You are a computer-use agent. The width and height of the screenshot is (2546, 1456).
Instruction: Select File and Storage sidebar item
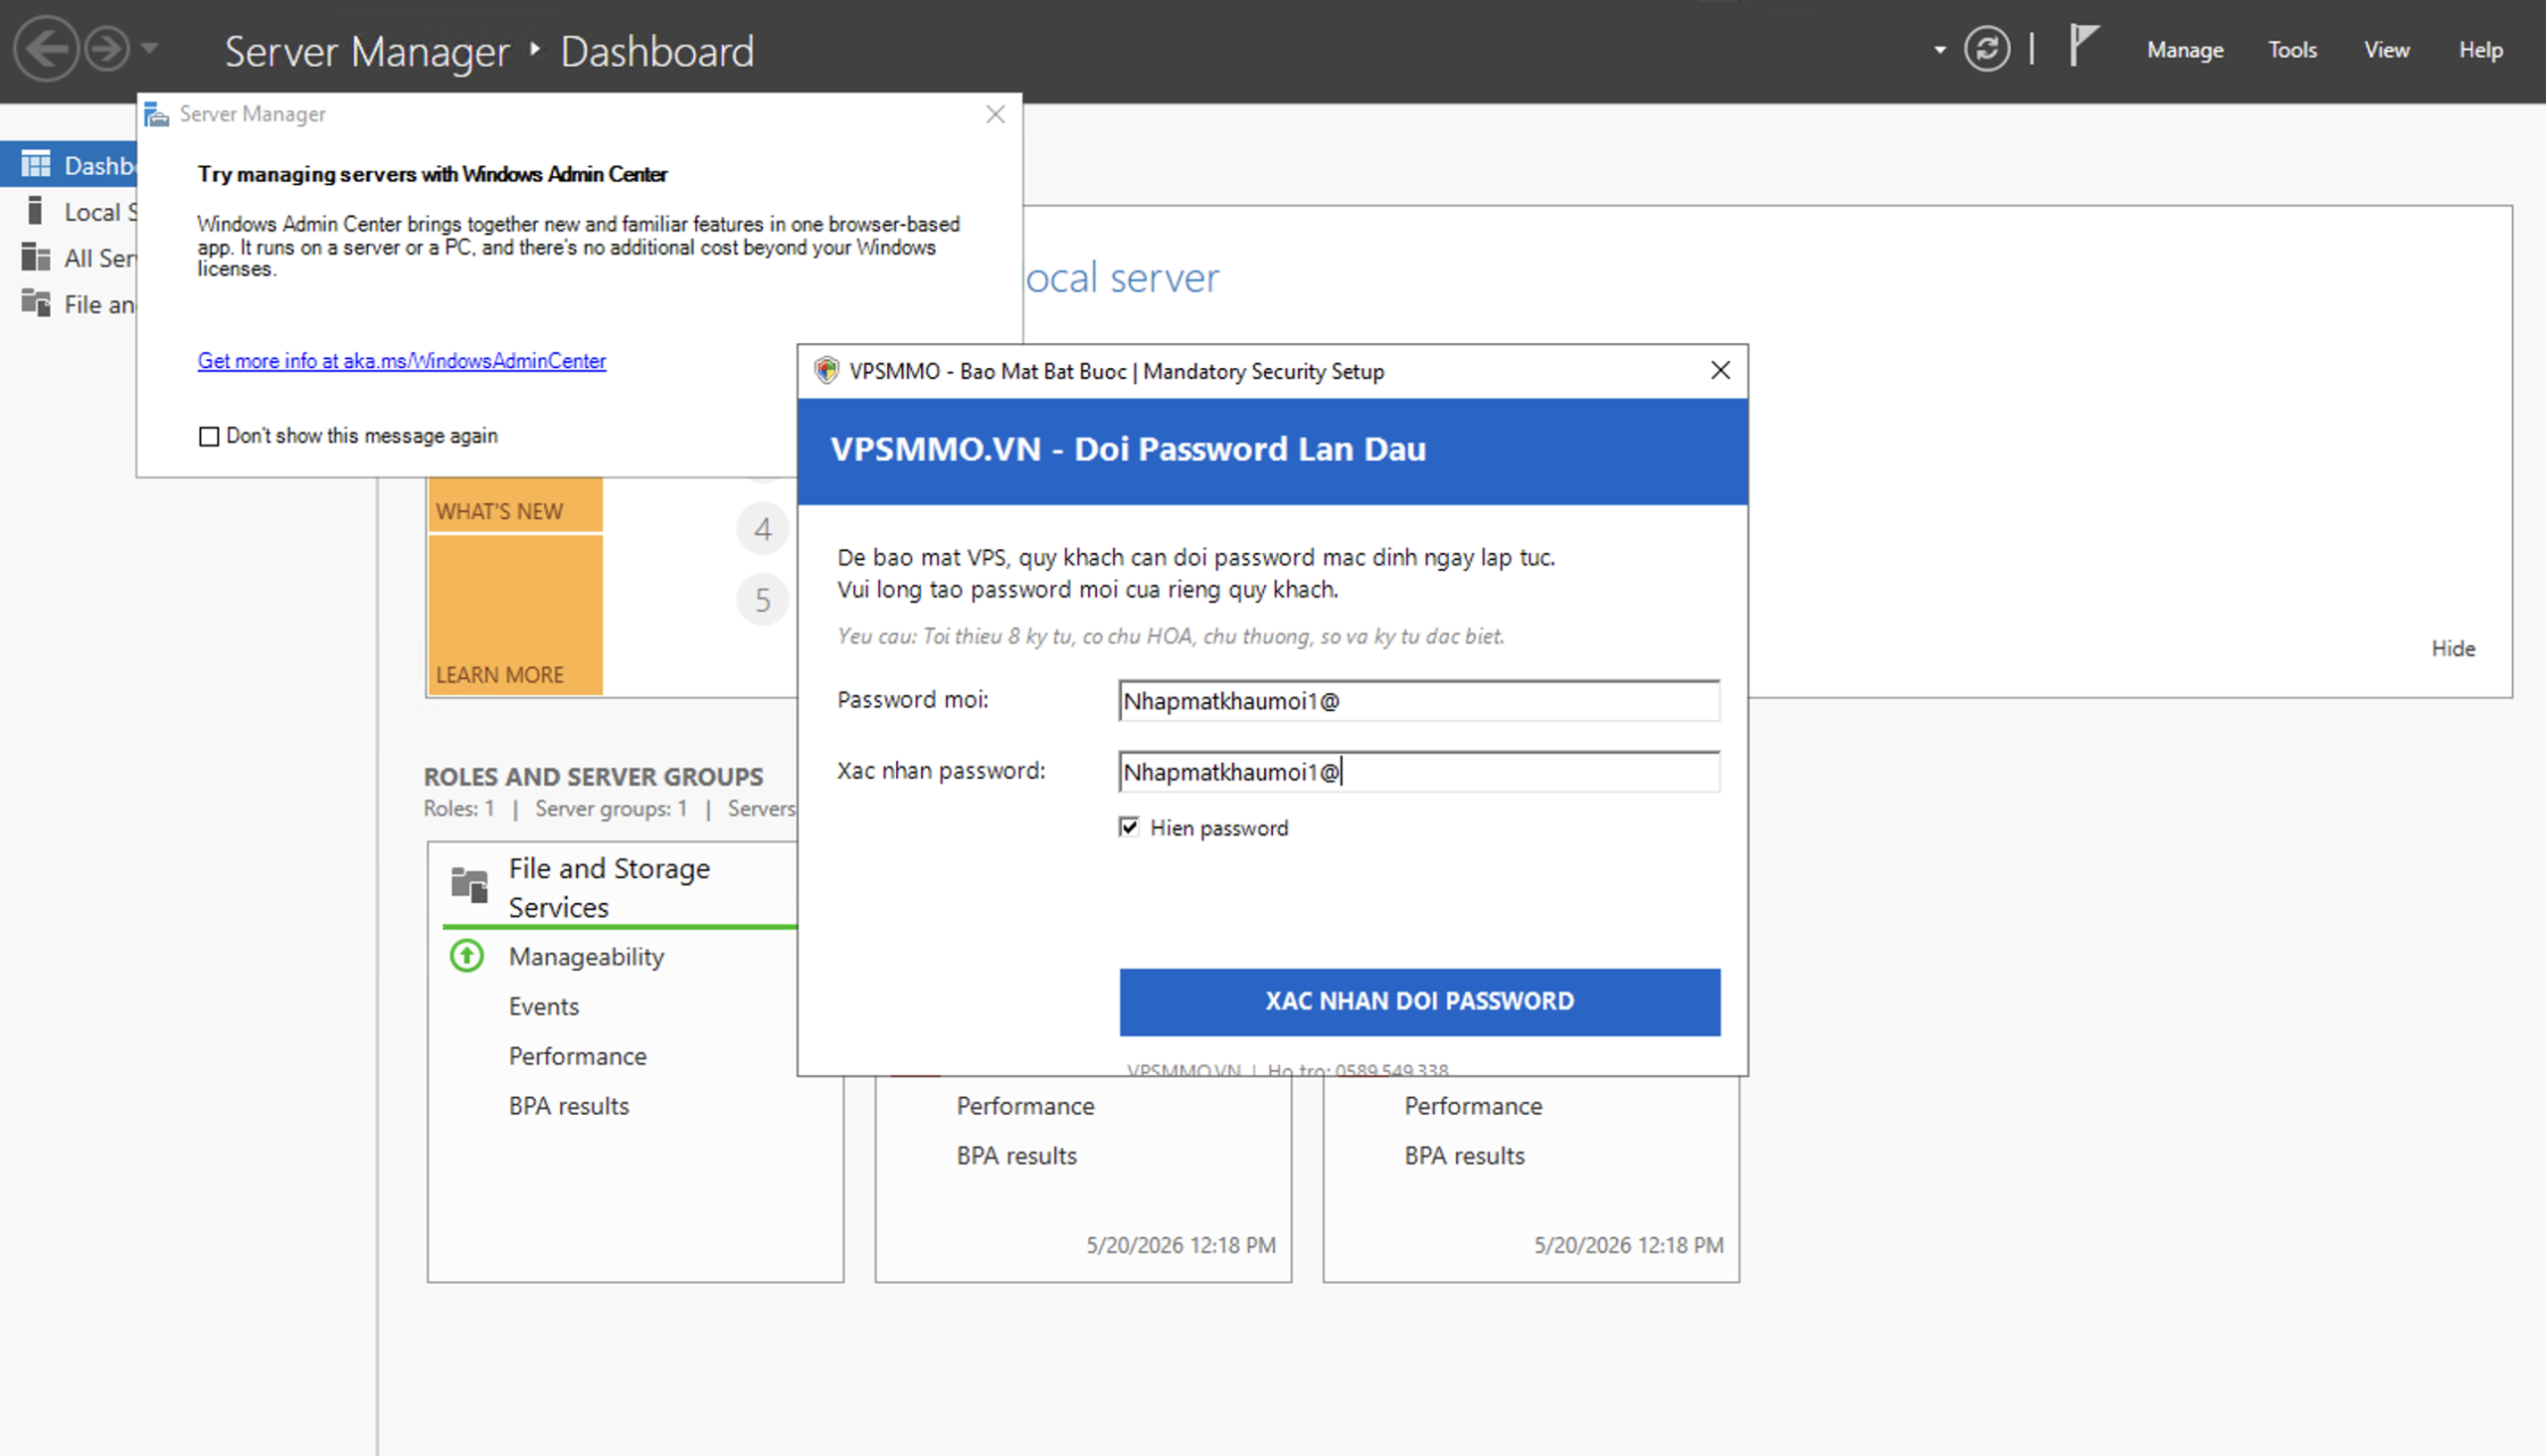[x=69, y=304]
